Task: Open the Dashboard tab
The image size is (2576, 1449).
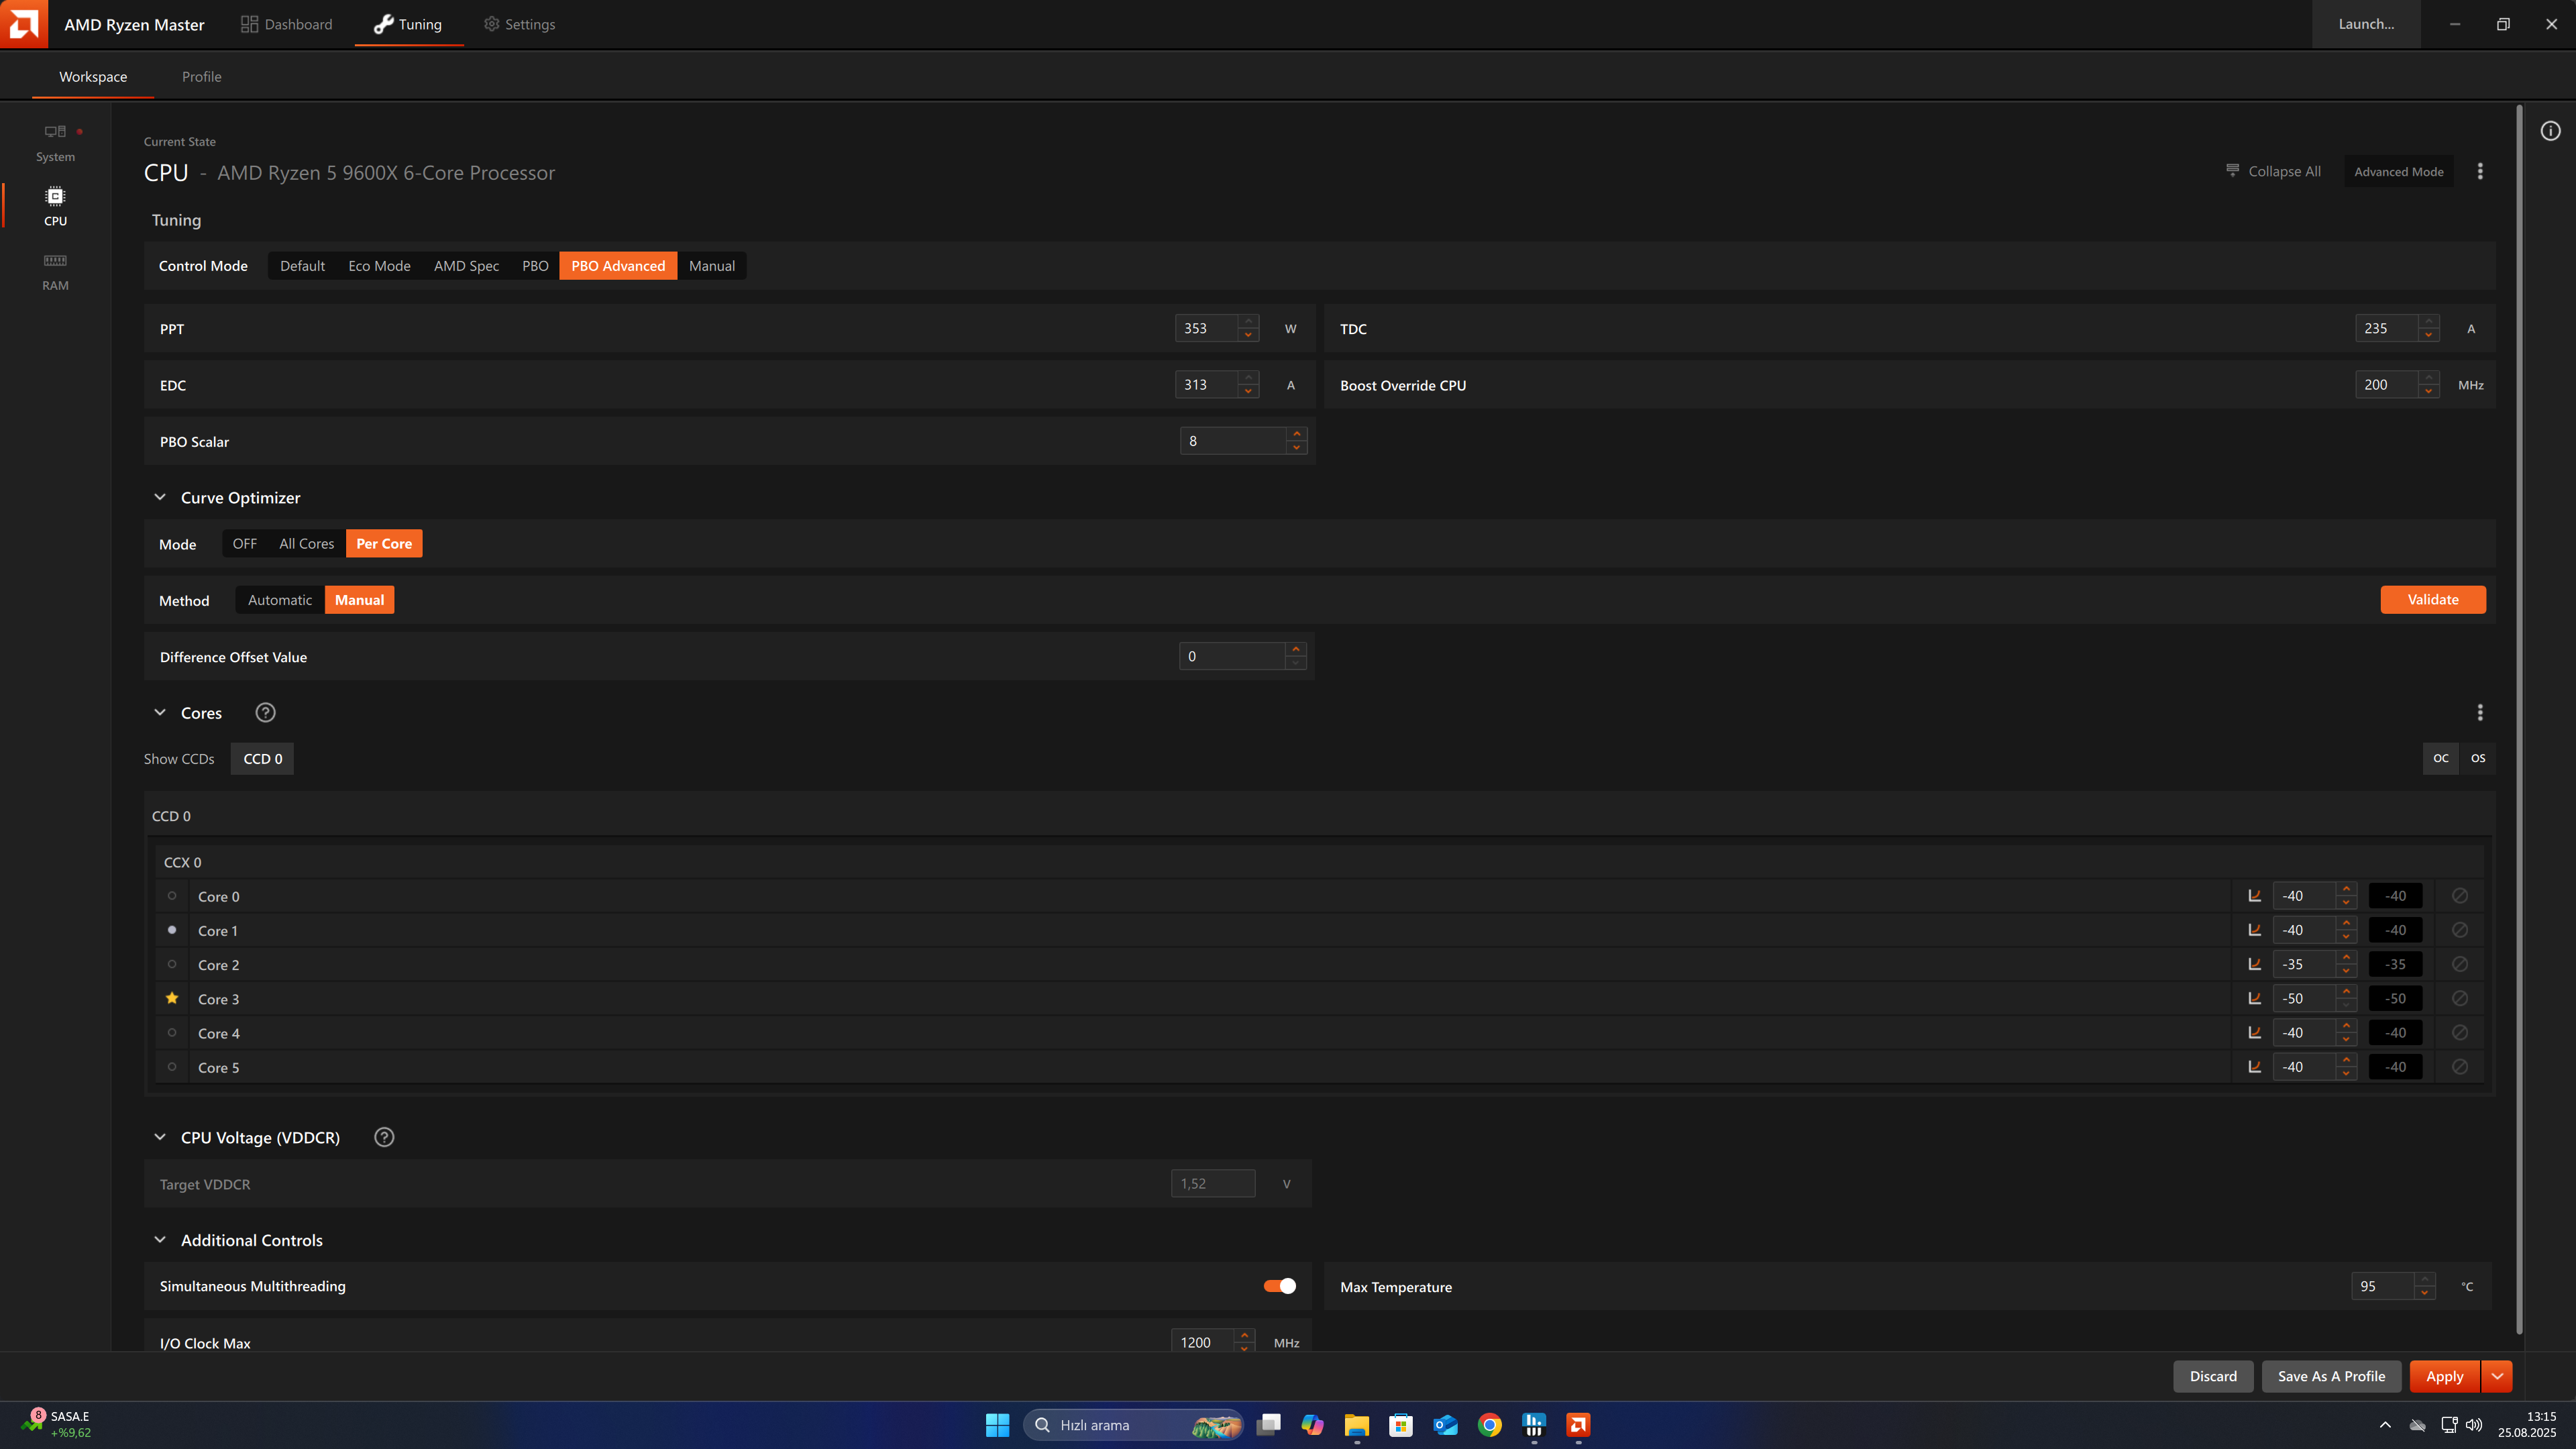Action: [x=287, y=24]
